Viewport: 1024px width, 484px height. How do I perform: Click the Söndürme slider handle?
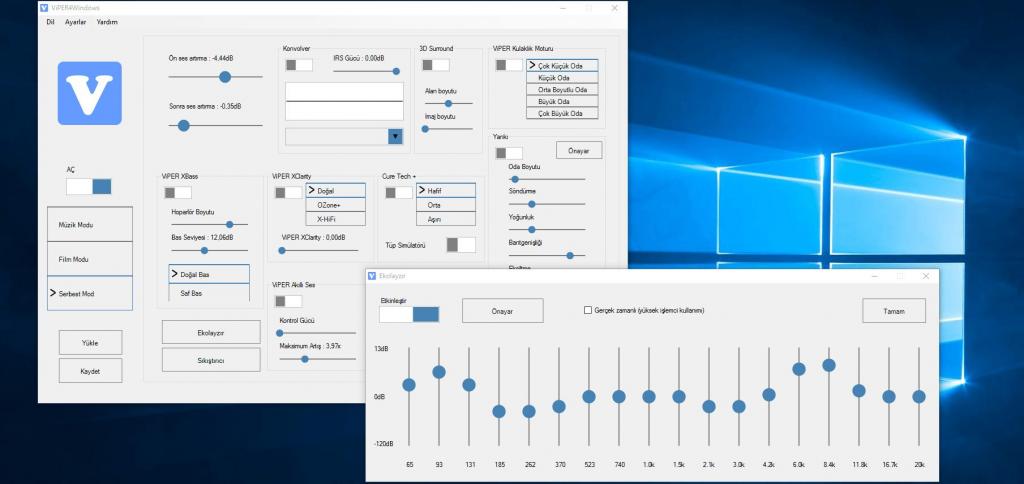coord(532,204)
